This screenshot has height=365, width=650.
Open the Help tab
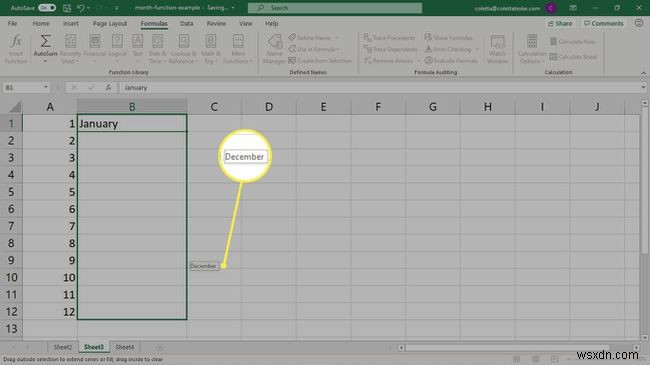(272, 24)
